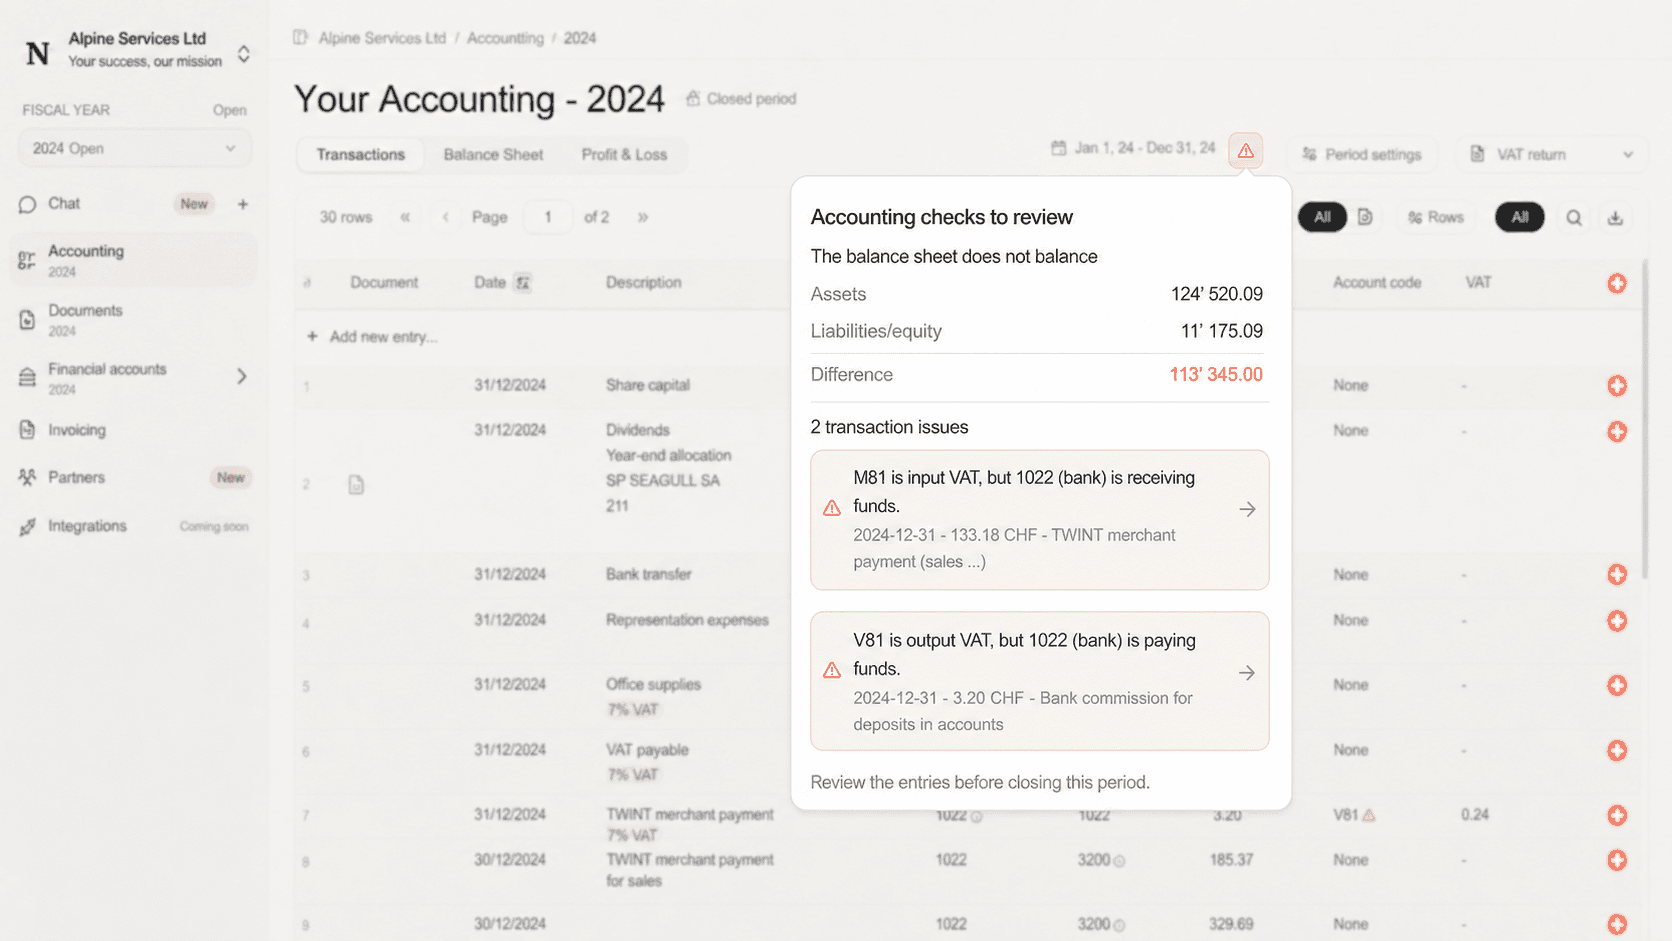Viewport: 1672px width, 941px height.
Task: Open the M81 input VAT issue arrow
Action: (x=1247, y=509)
